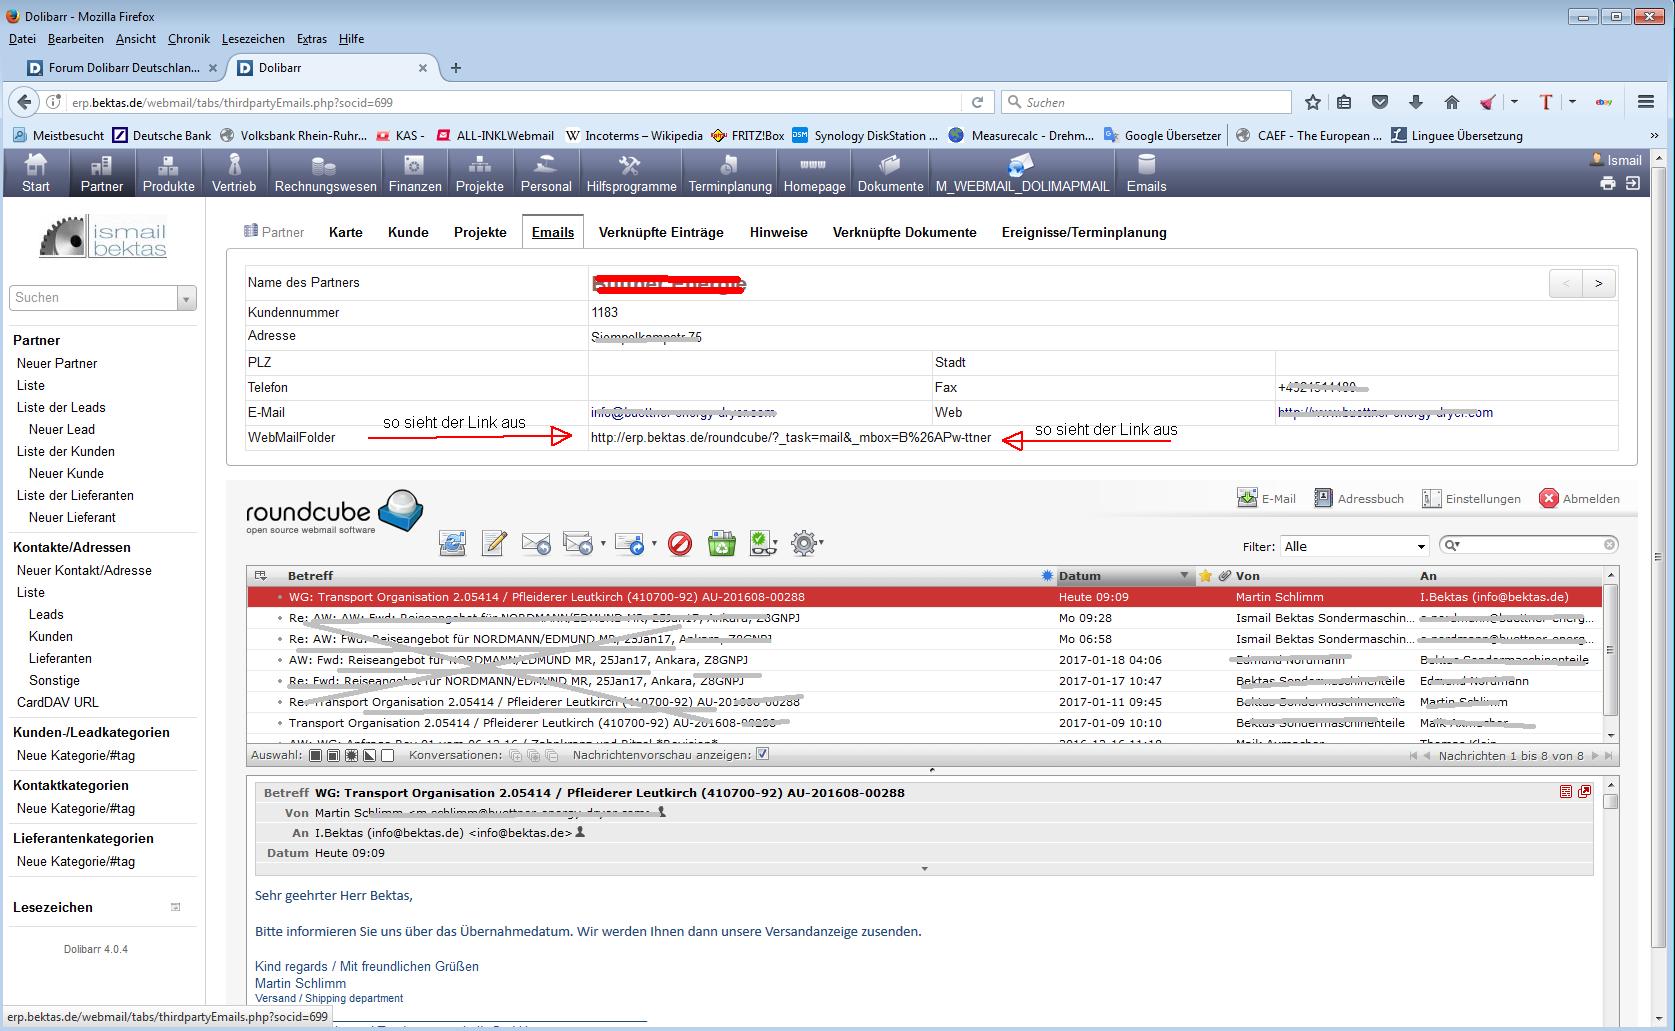This screenshot has height=1031, width=1675.
Task: Refresh mail list in roundcube toolbar
Action: coord(452,543)
